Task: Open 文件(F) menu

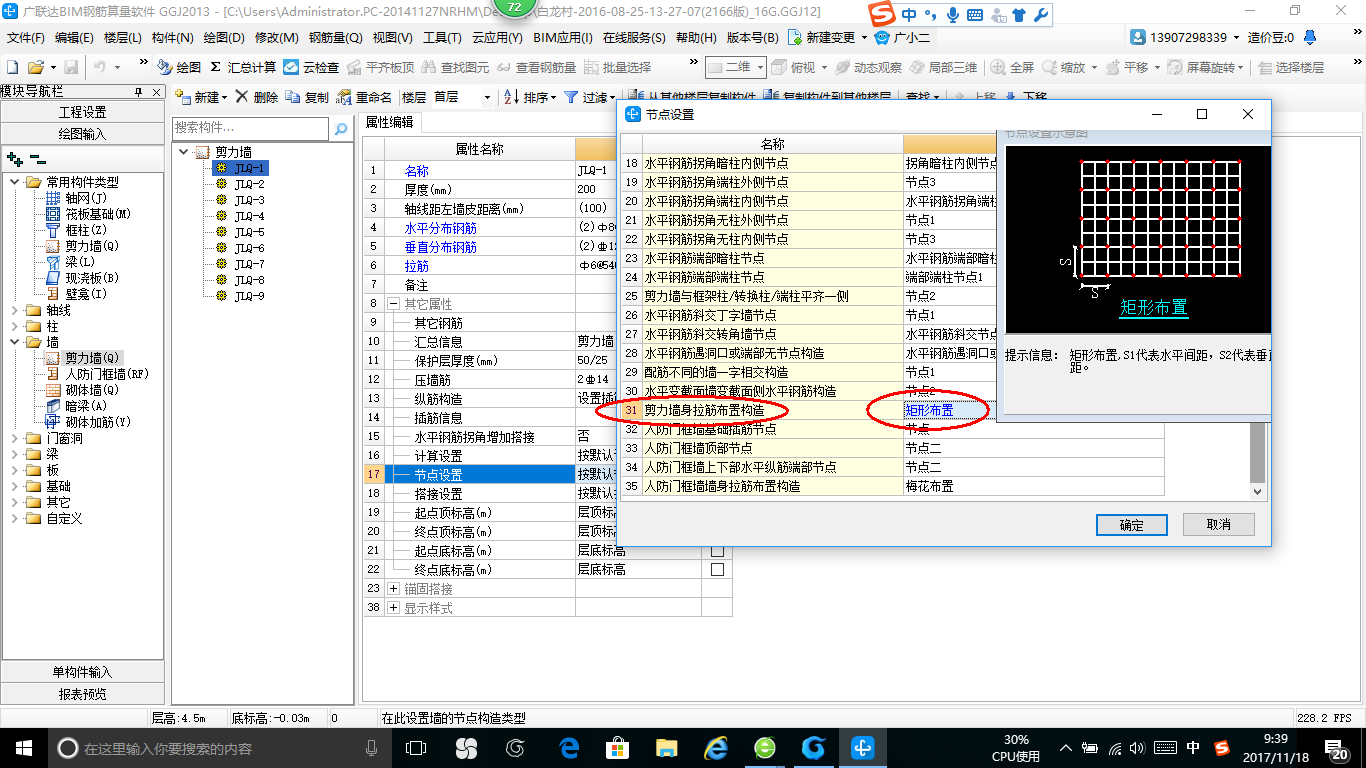Action: tap(26, 38)
